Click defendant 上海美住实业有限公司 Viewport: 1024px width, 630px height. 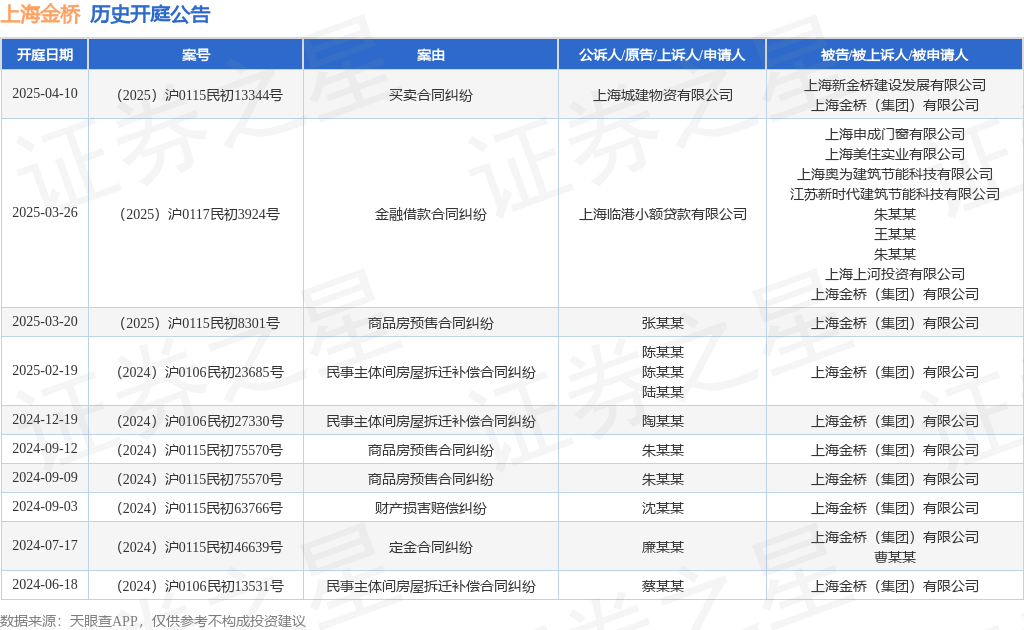tap(895, 154)
